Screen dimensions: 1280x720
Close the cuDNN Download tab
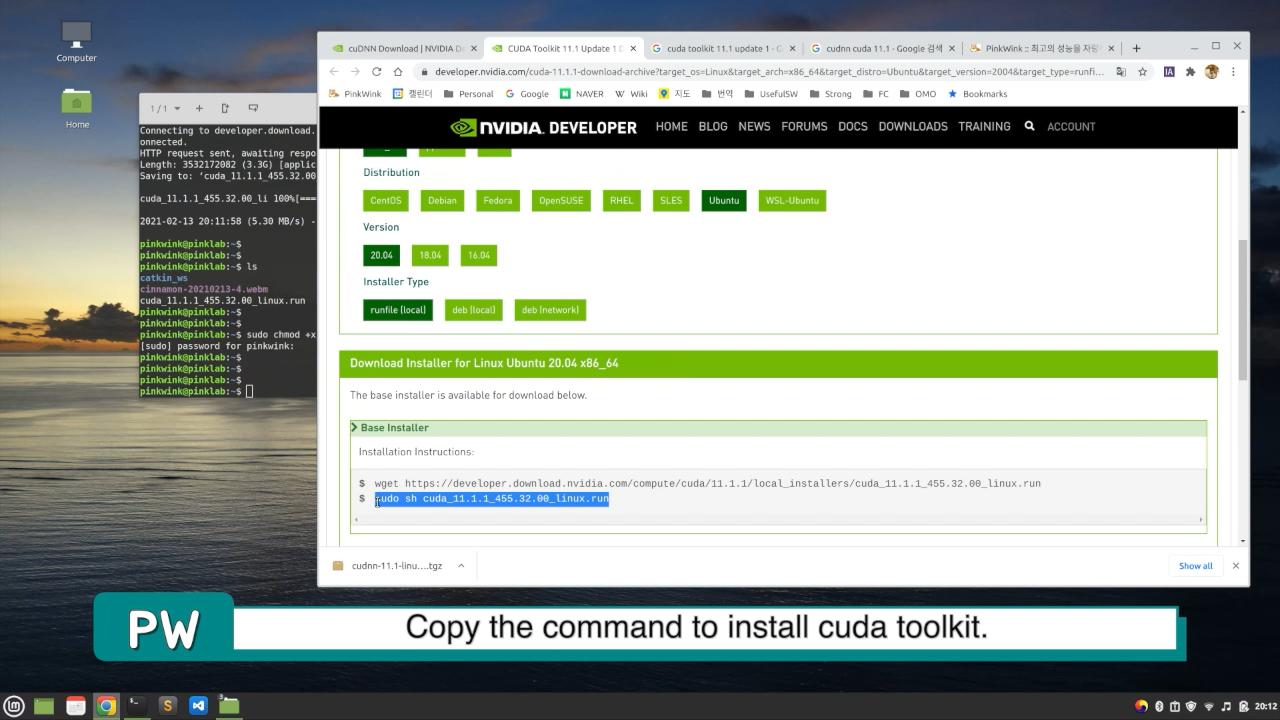tap(473, 48)
